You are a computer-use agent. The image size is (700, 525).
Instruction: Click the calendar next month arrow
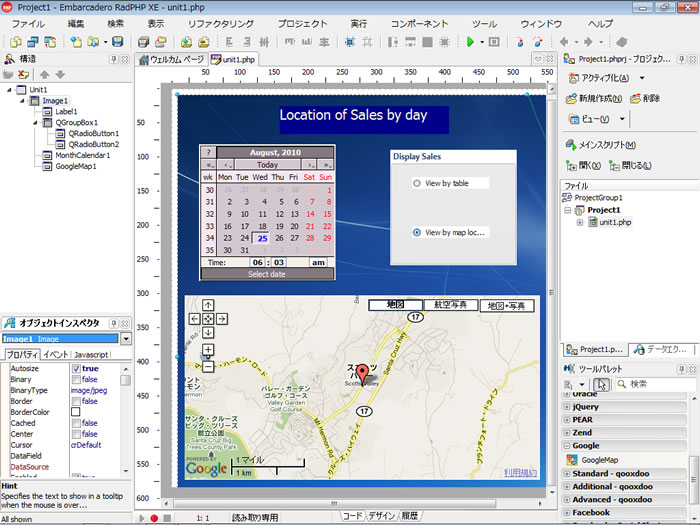pos(311,164)
